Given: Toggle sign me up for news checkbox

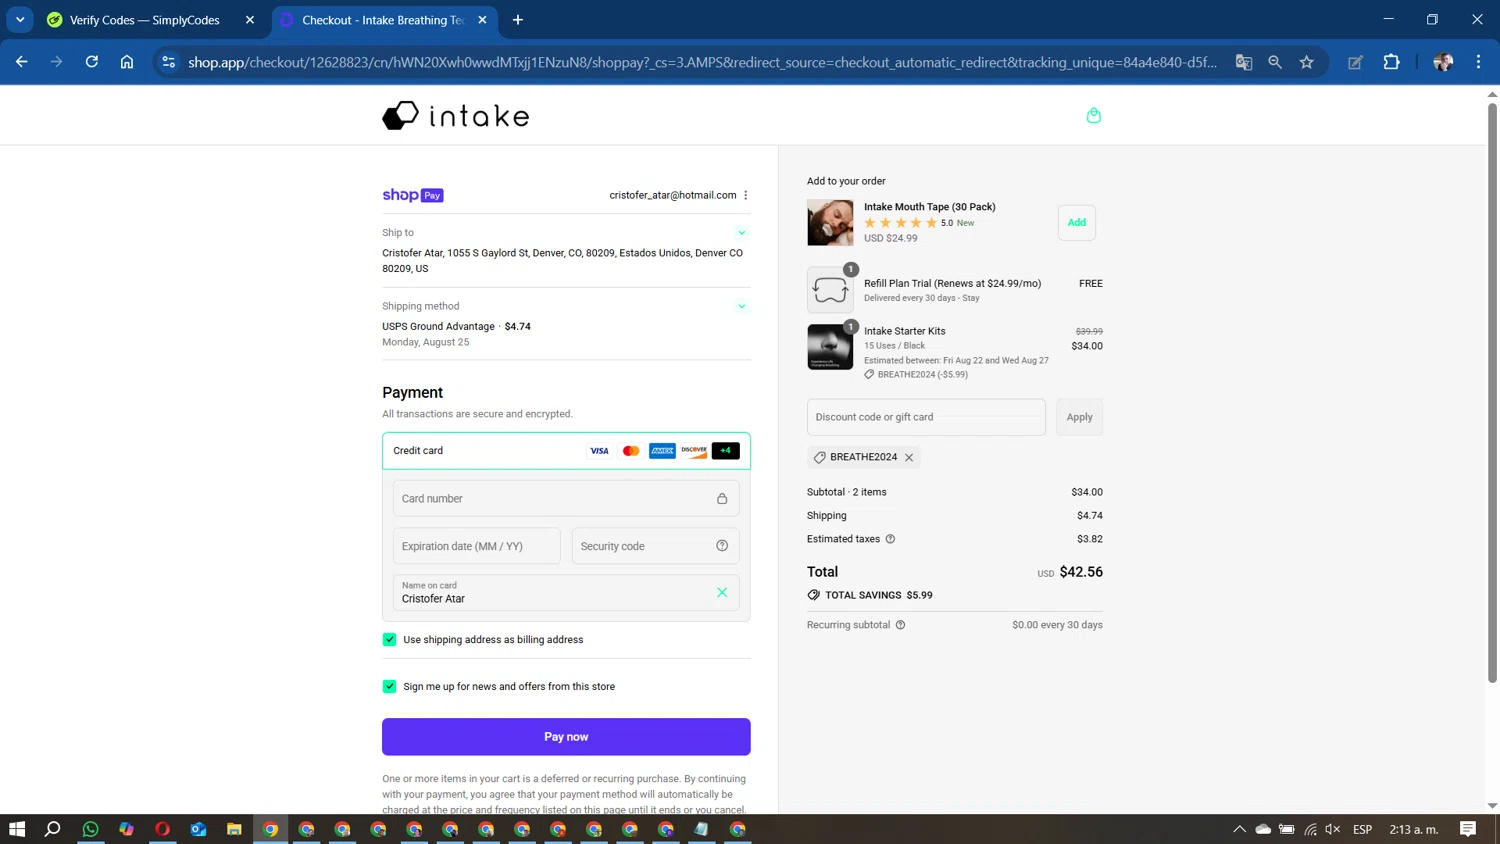Looking at the screenshot, I should [390, 687].
